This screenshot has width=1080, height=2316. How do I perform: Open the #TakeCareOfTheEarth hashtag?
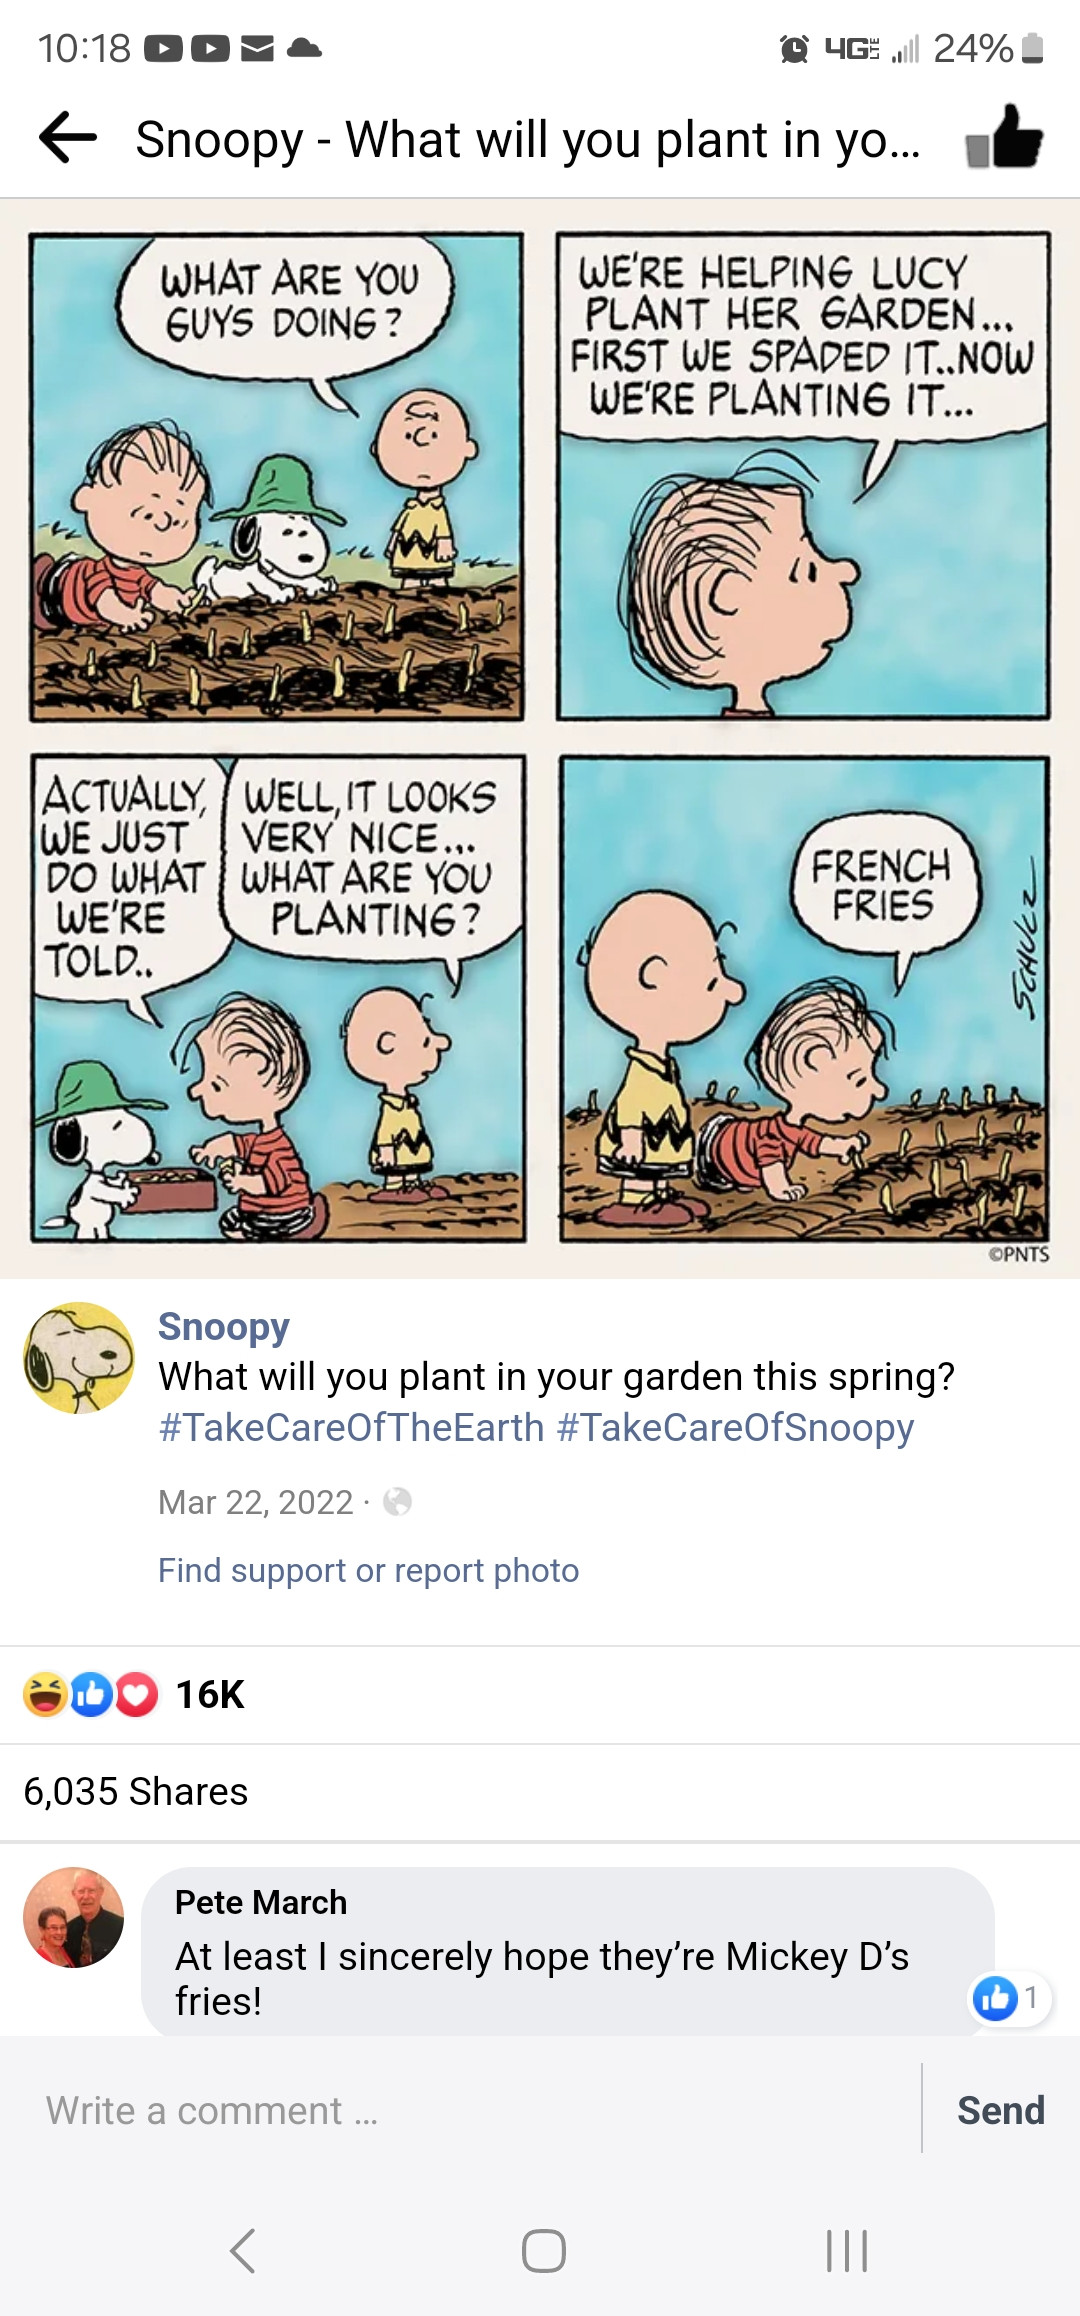(x=351, y=1427)
